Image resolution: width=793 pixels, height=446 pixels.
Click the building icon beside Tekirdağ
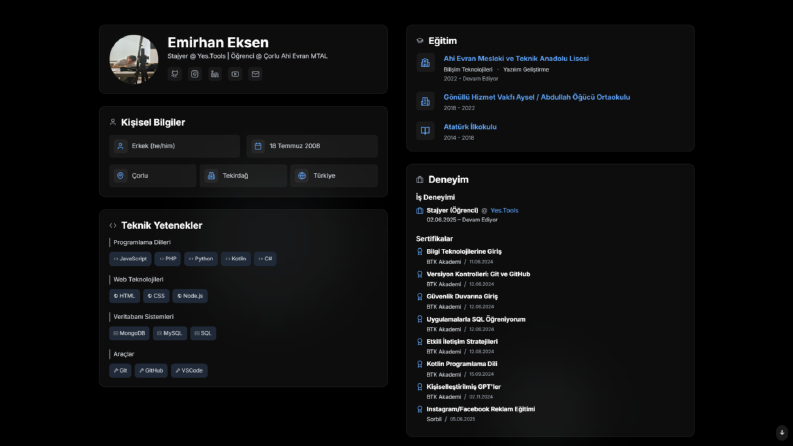coord(211,175)
